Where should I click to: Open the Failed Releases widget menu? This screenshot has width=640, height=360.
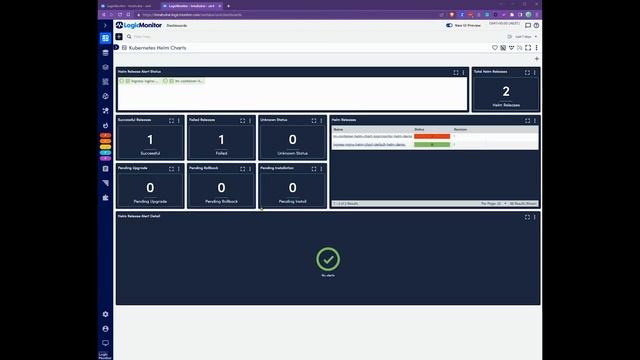coord(250,120)
